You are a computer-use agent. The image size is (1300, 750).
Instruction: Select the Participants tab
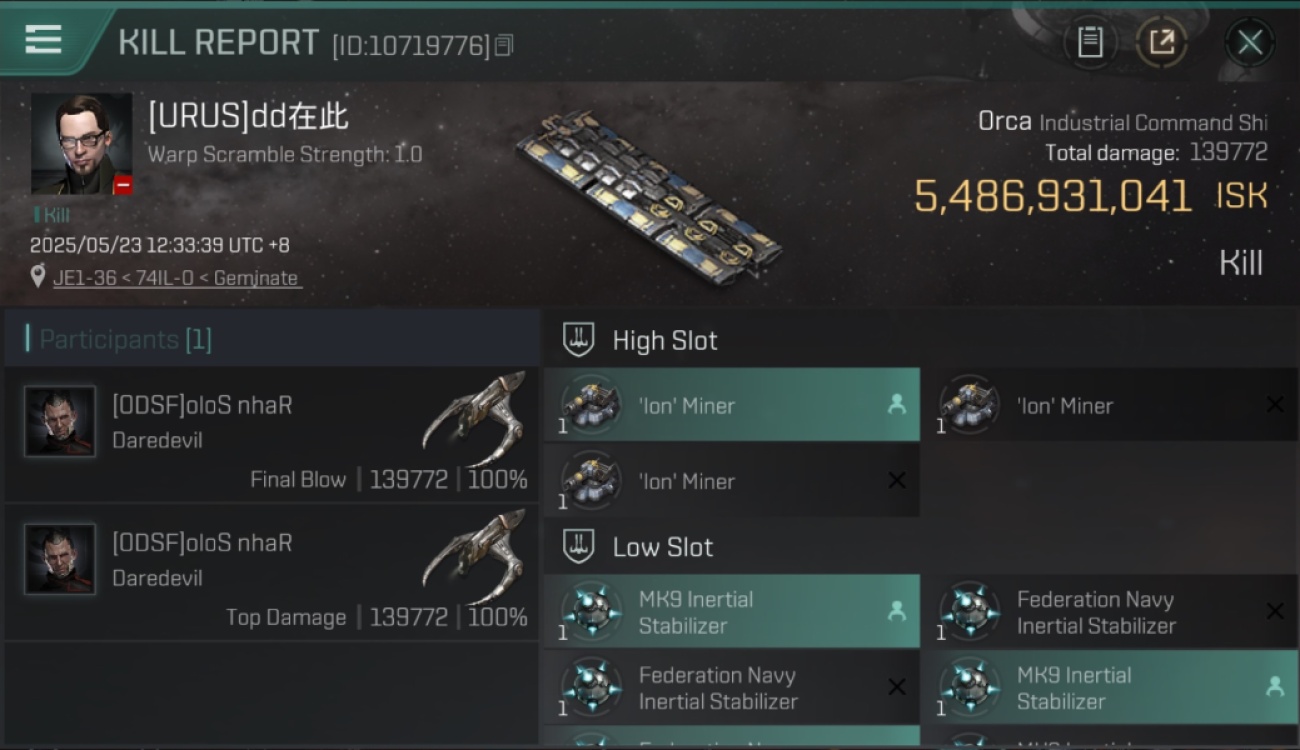click(x=125, y=339)
